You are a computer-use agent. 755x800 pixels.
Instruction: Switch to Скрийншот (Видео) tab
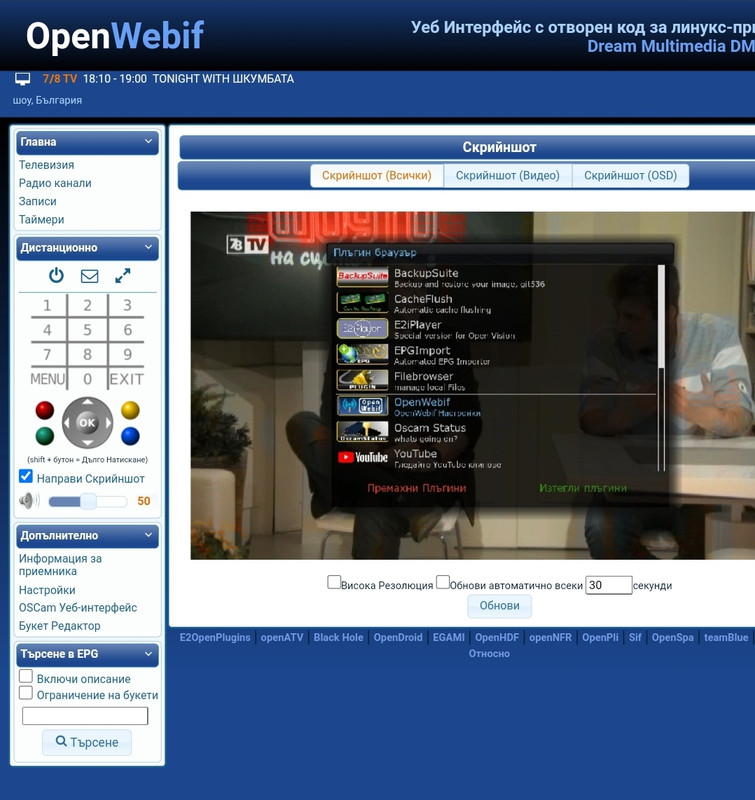[508, 176]
